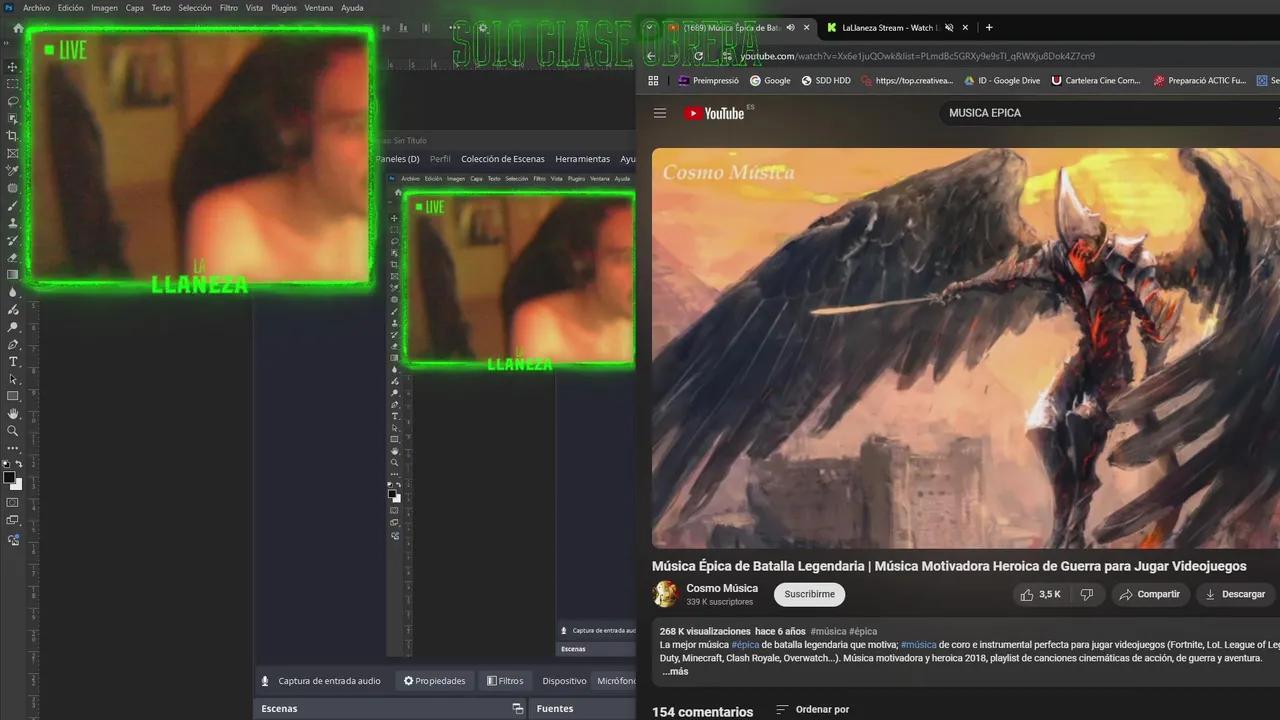Open the Cosmo Música channel avatar
The height and width of the screenshot is (720, 1280).
tap(665, 594)
